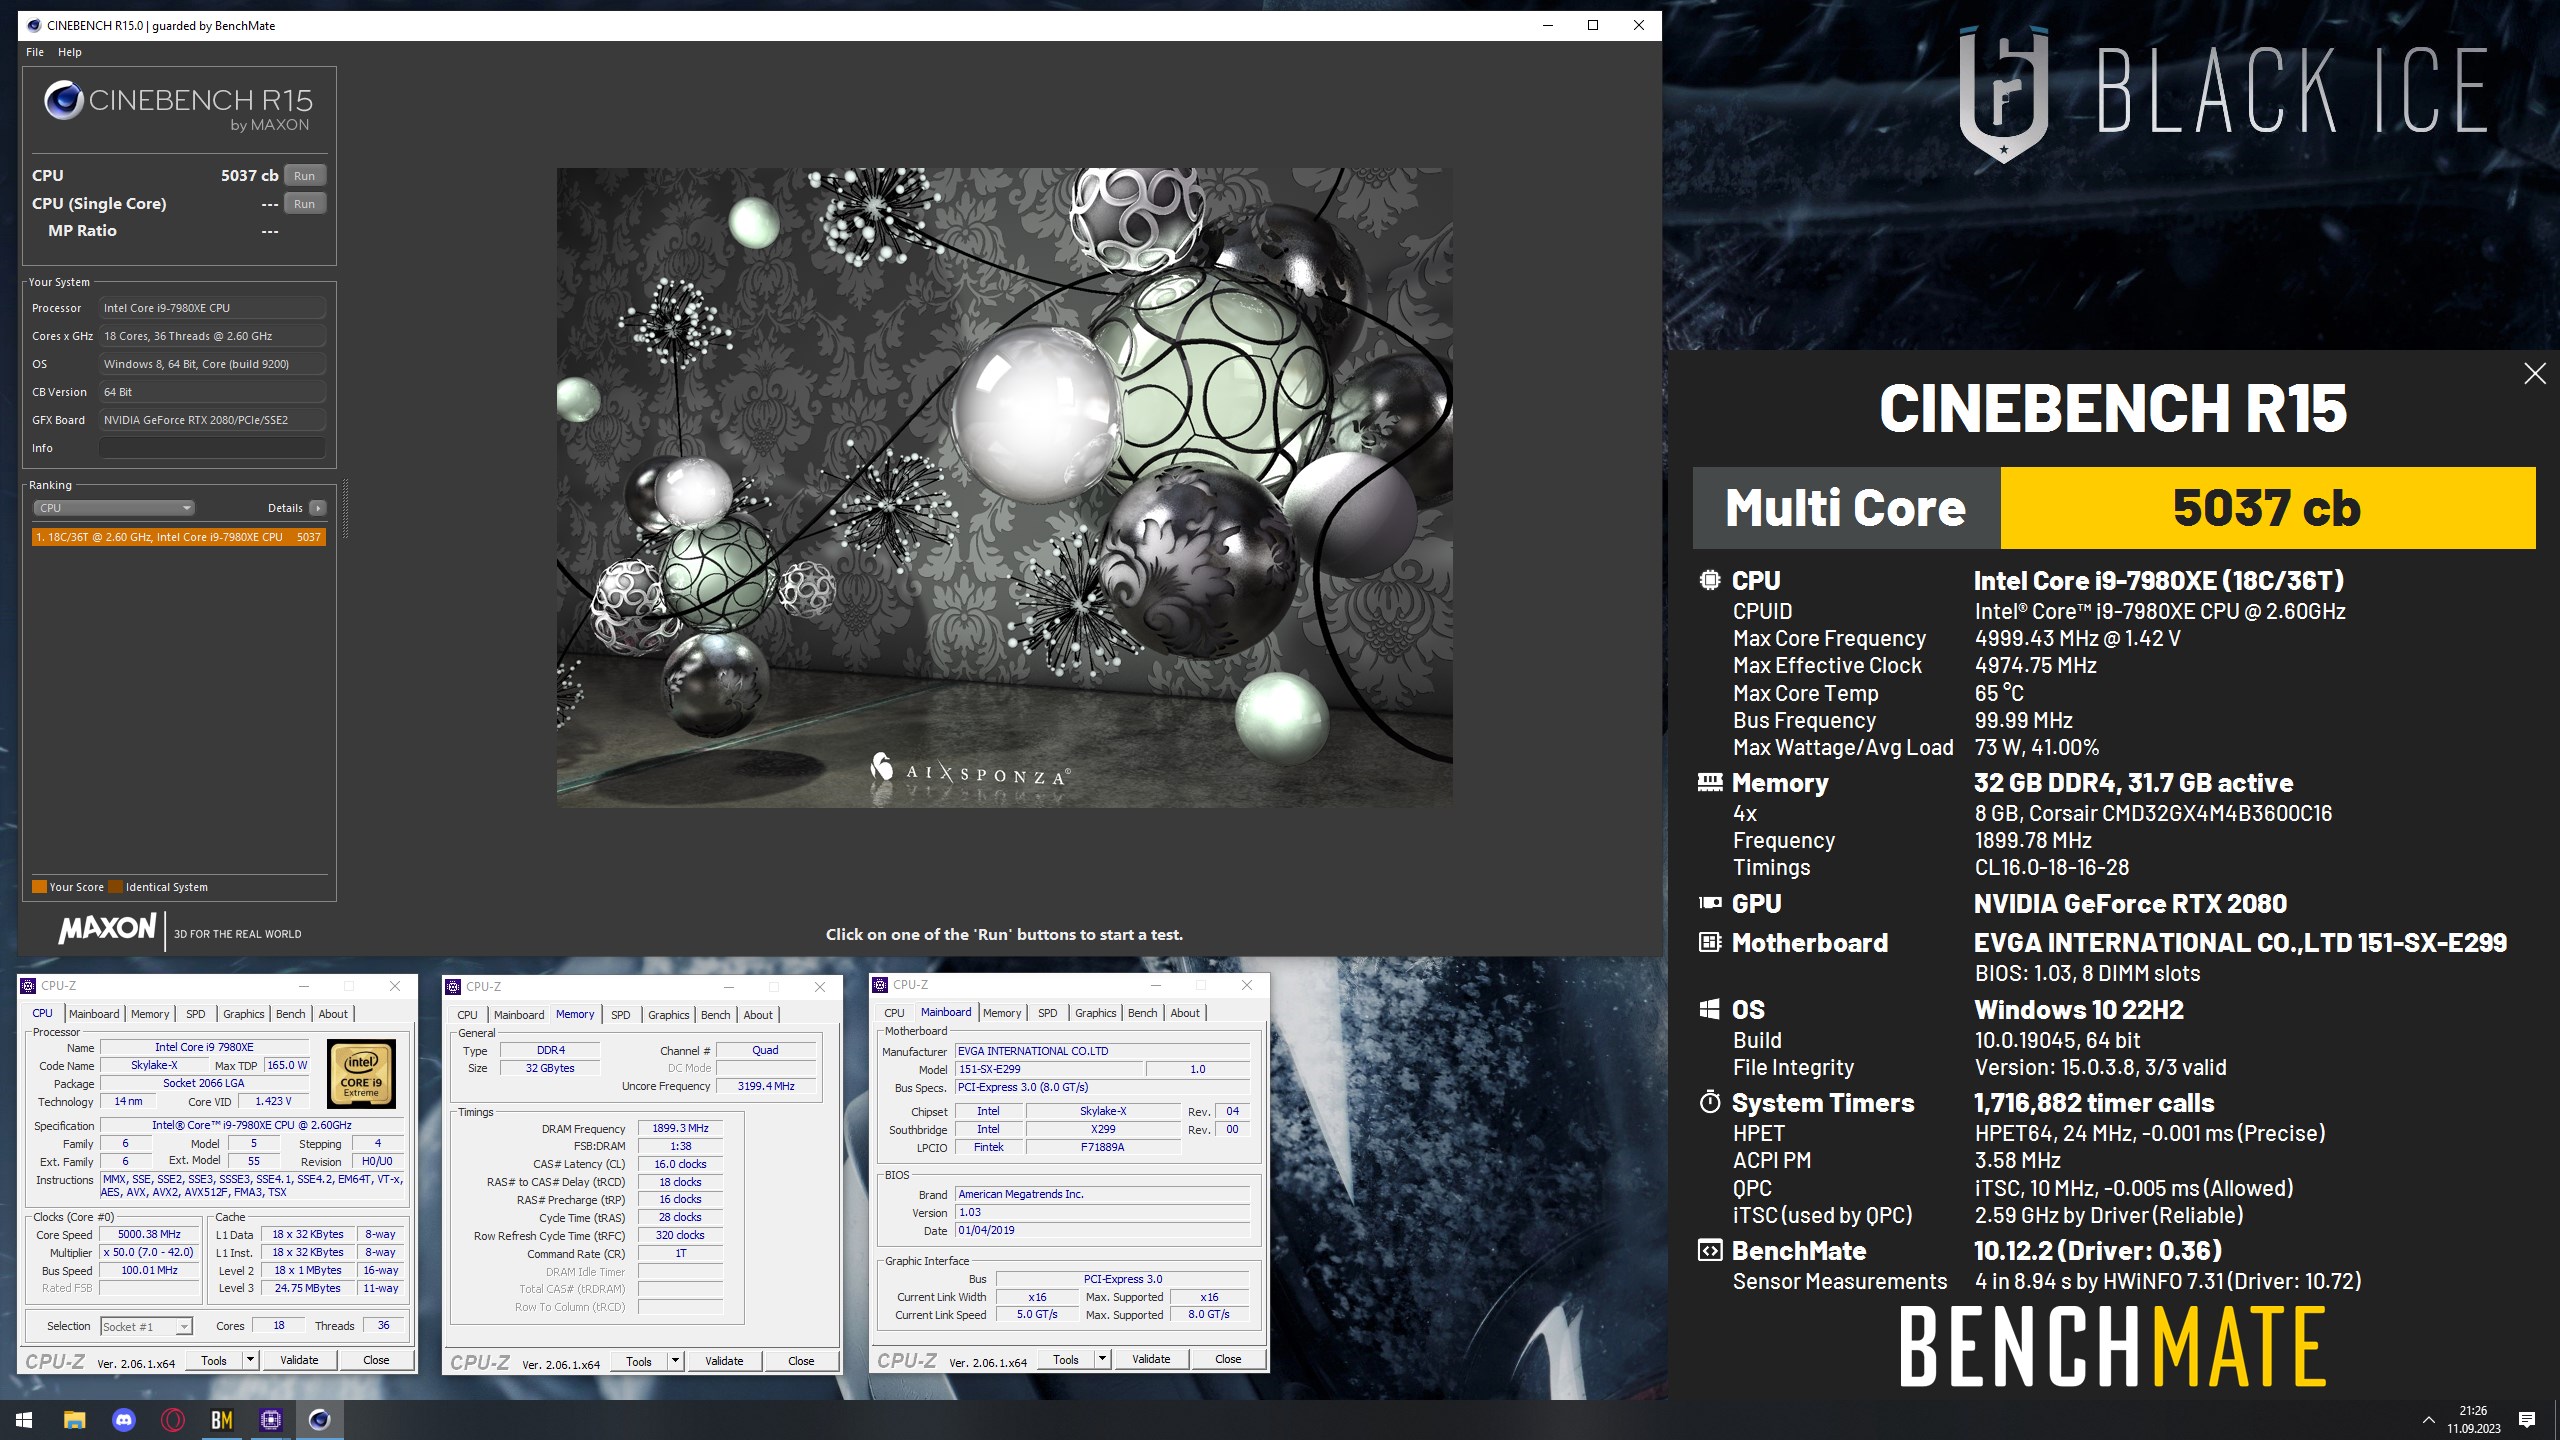This screenshot has width=2560, height=1440.
Task: Open Graphics tab in left CPU-Z
Action: coord(243,1014)
